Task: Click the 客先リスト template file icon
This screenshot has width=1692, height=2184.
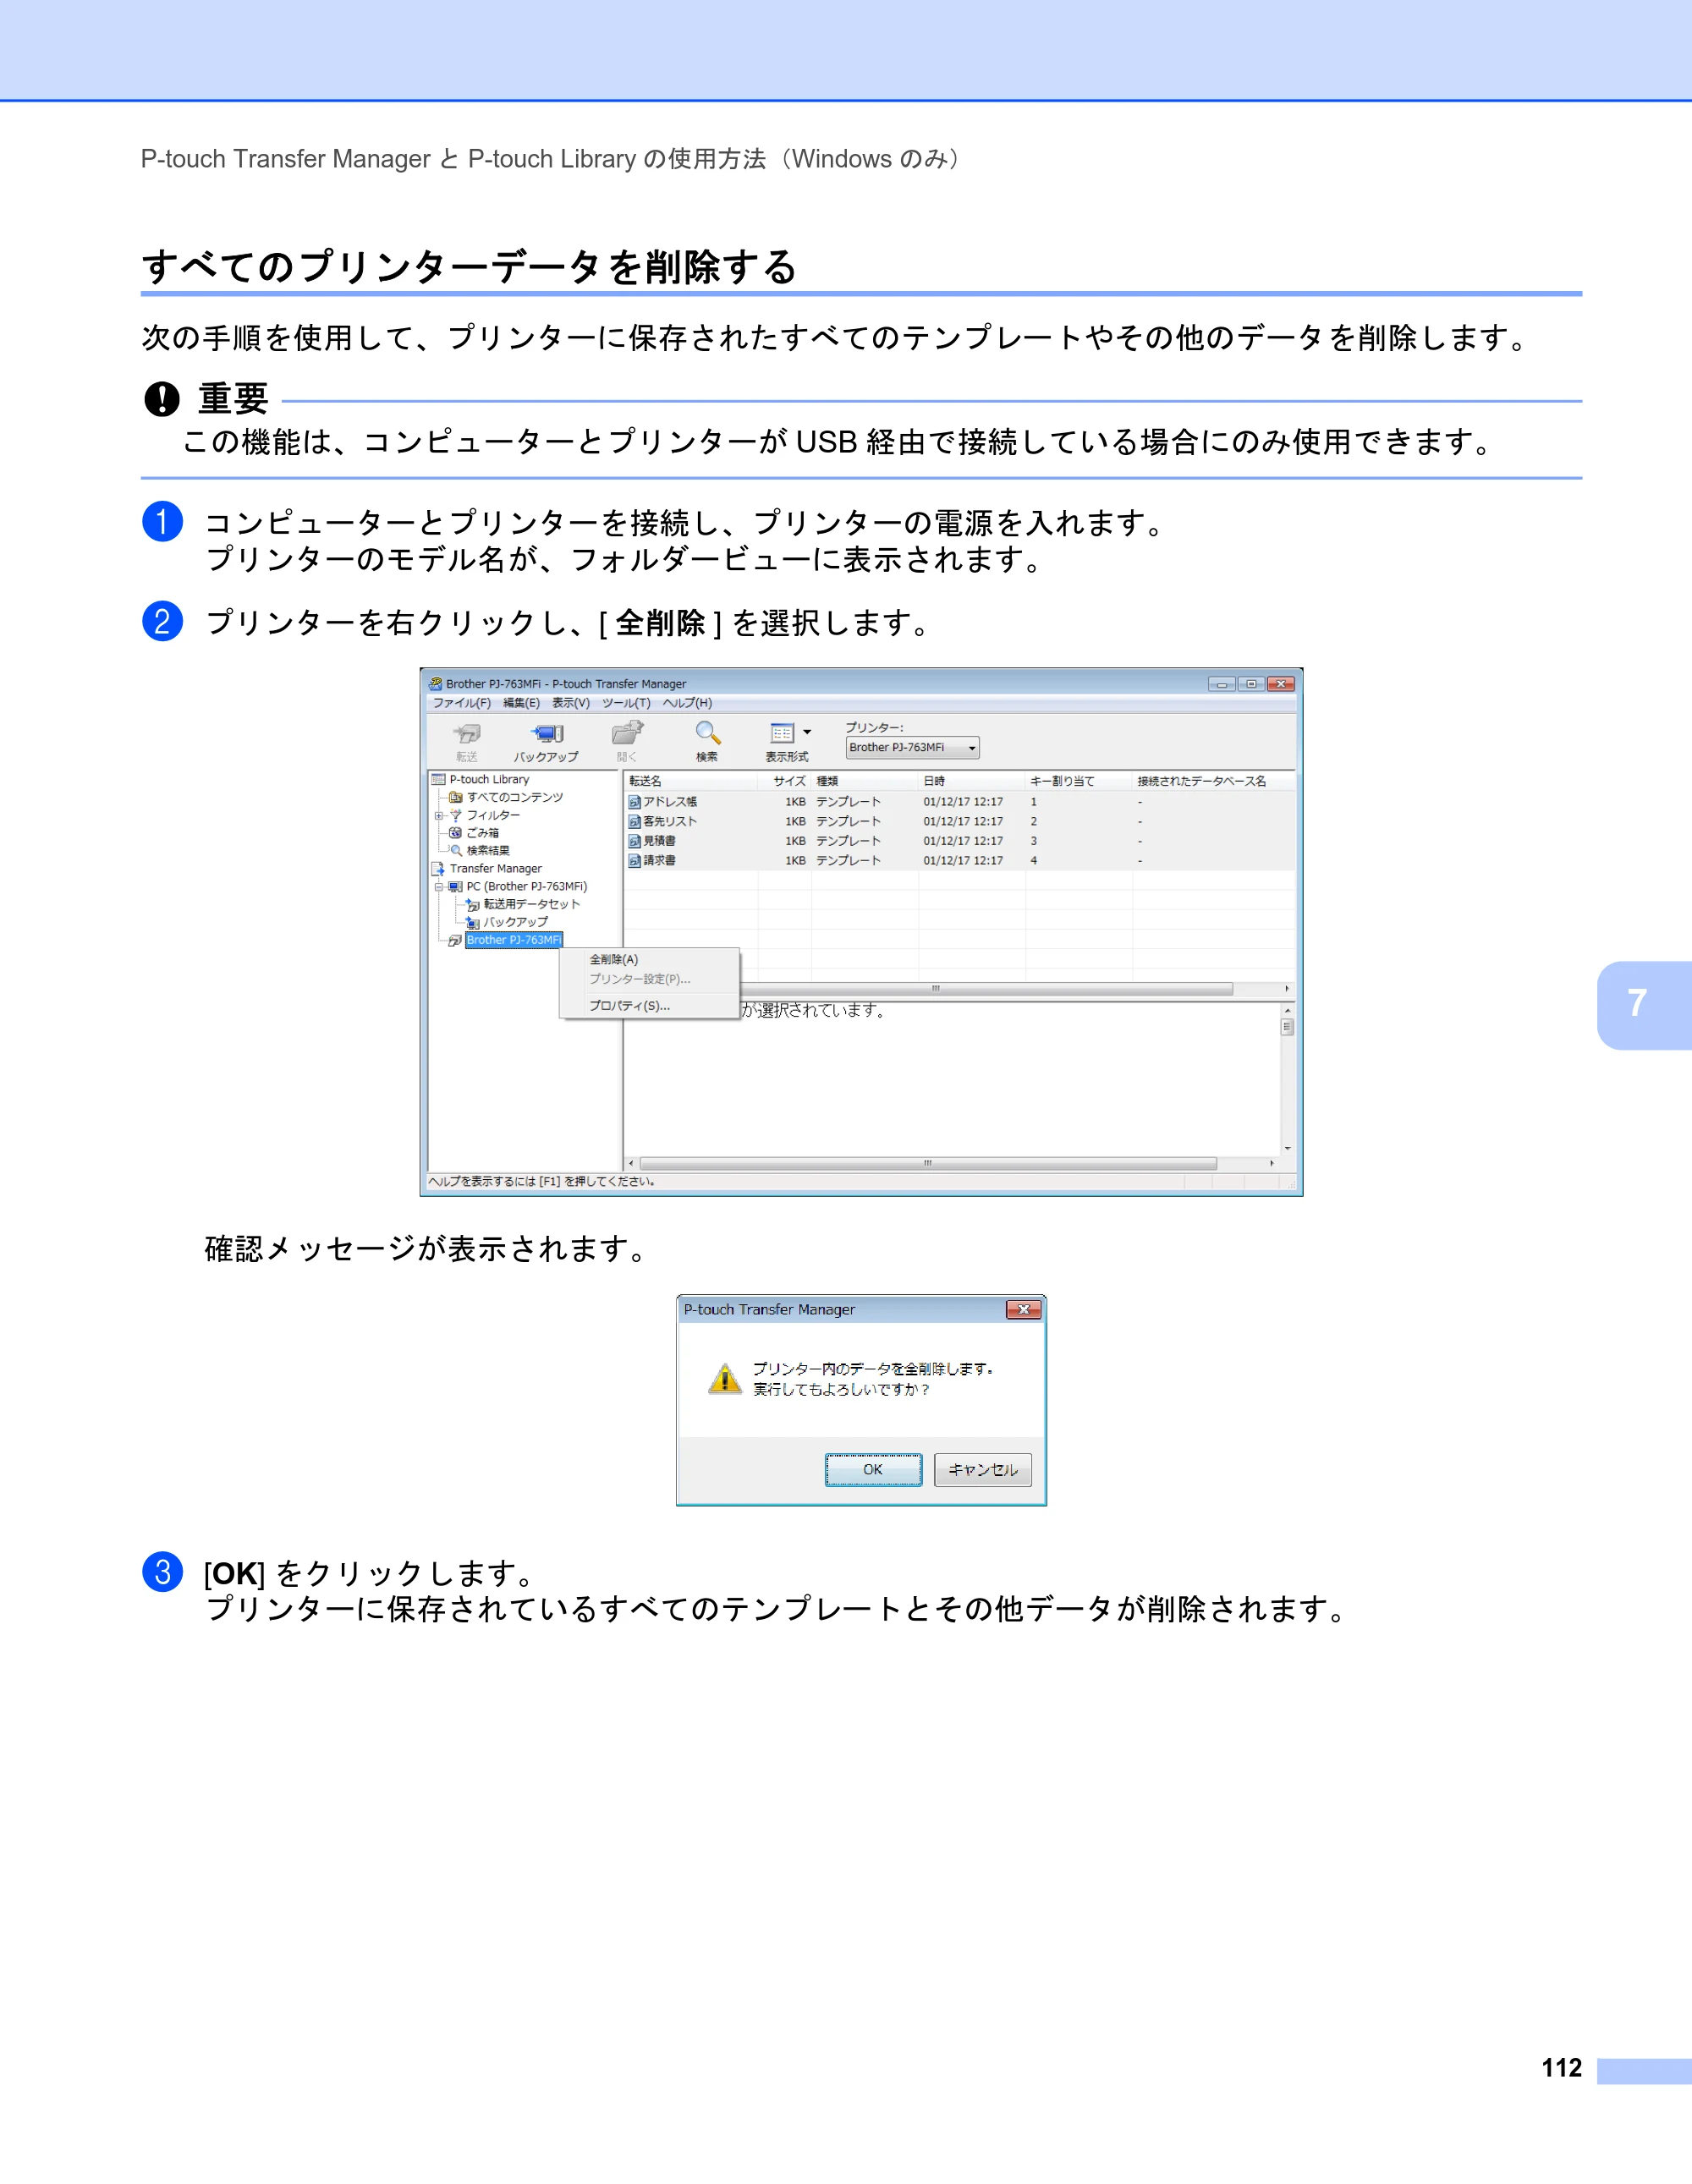Action: tap(634, 821)
